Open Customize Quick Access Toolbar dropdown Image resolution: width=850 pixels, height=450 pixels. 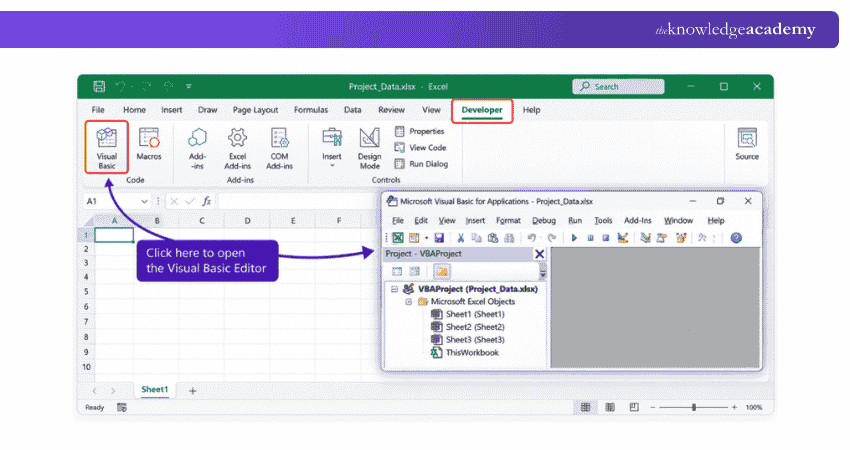pos(189,86)
